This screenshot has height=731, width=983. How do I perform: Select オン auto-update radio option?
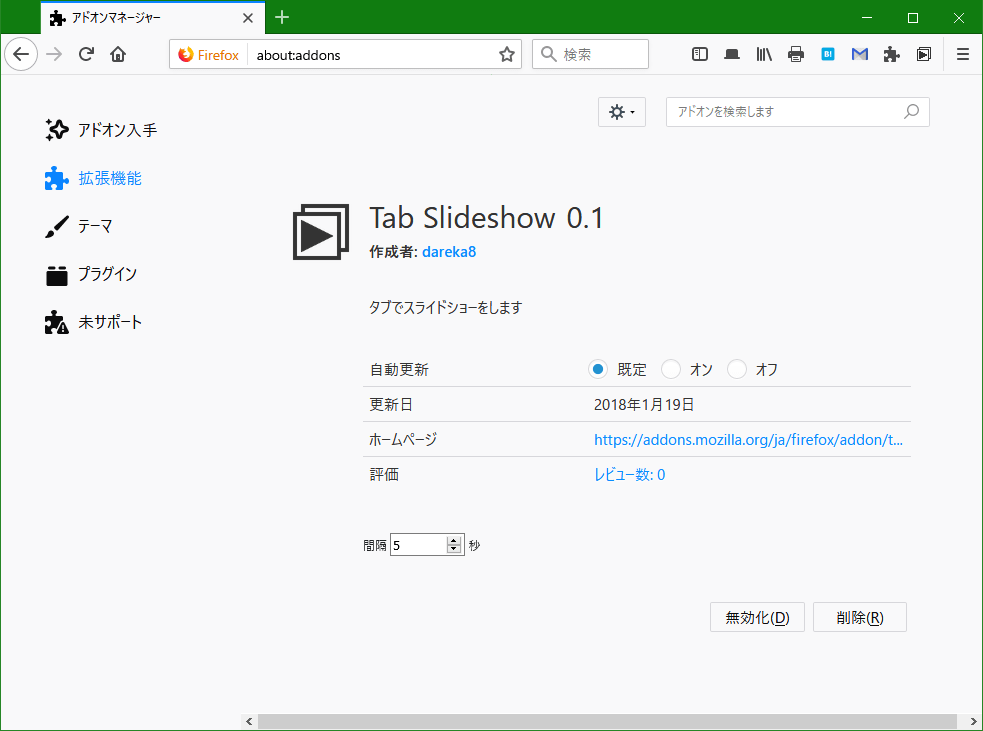(671, 369)
